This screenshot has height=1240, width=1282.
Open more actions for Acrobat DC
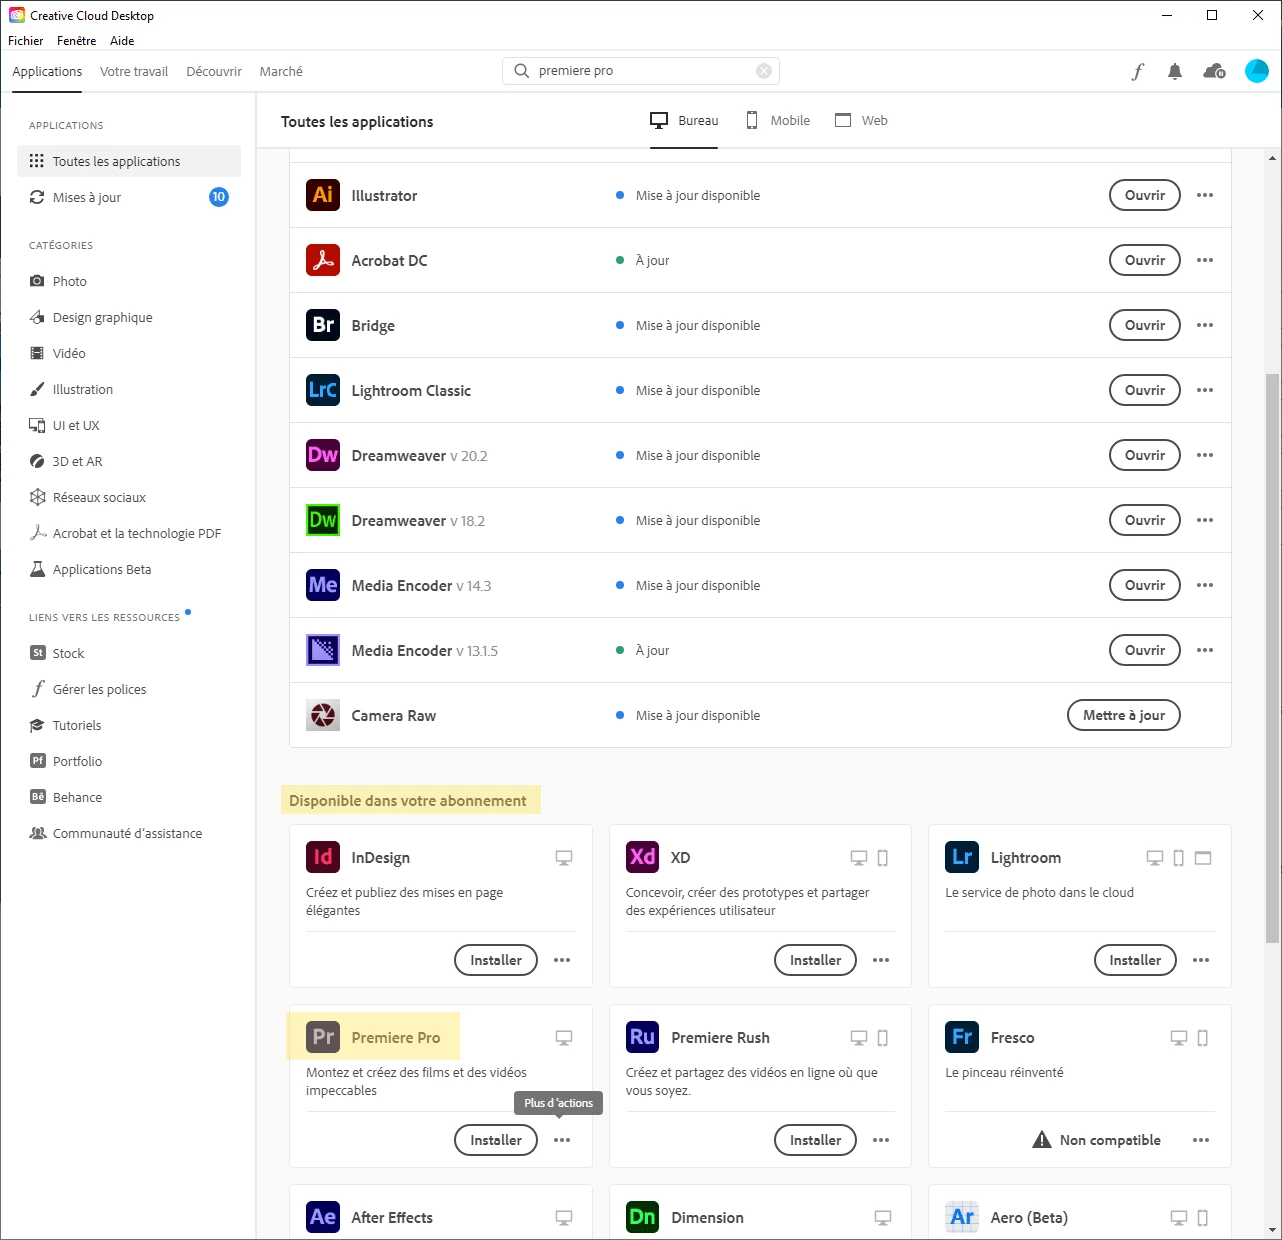(x=1205, y=260)
